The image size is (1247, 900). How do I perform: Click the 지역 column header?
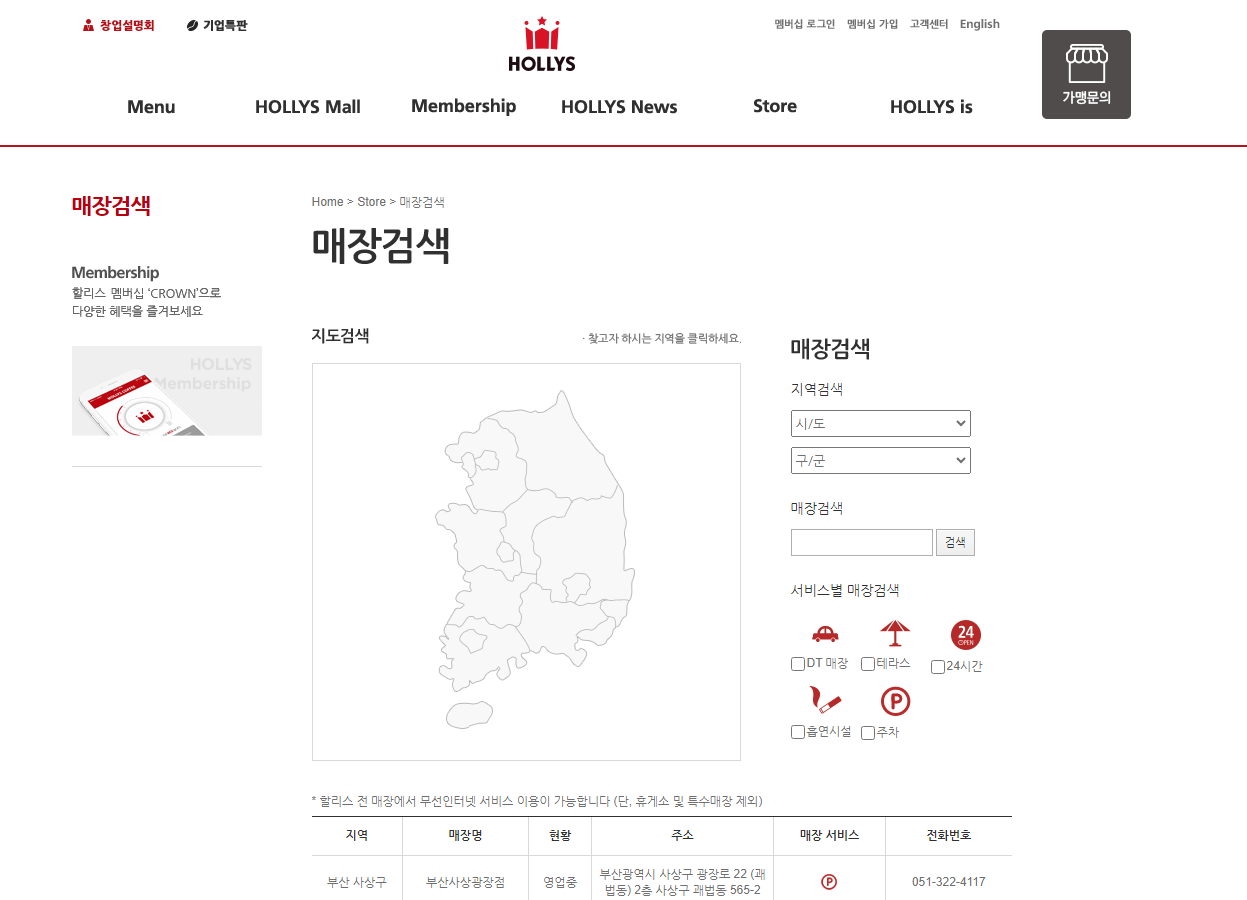pyautogui.click(x=357, y=835)
